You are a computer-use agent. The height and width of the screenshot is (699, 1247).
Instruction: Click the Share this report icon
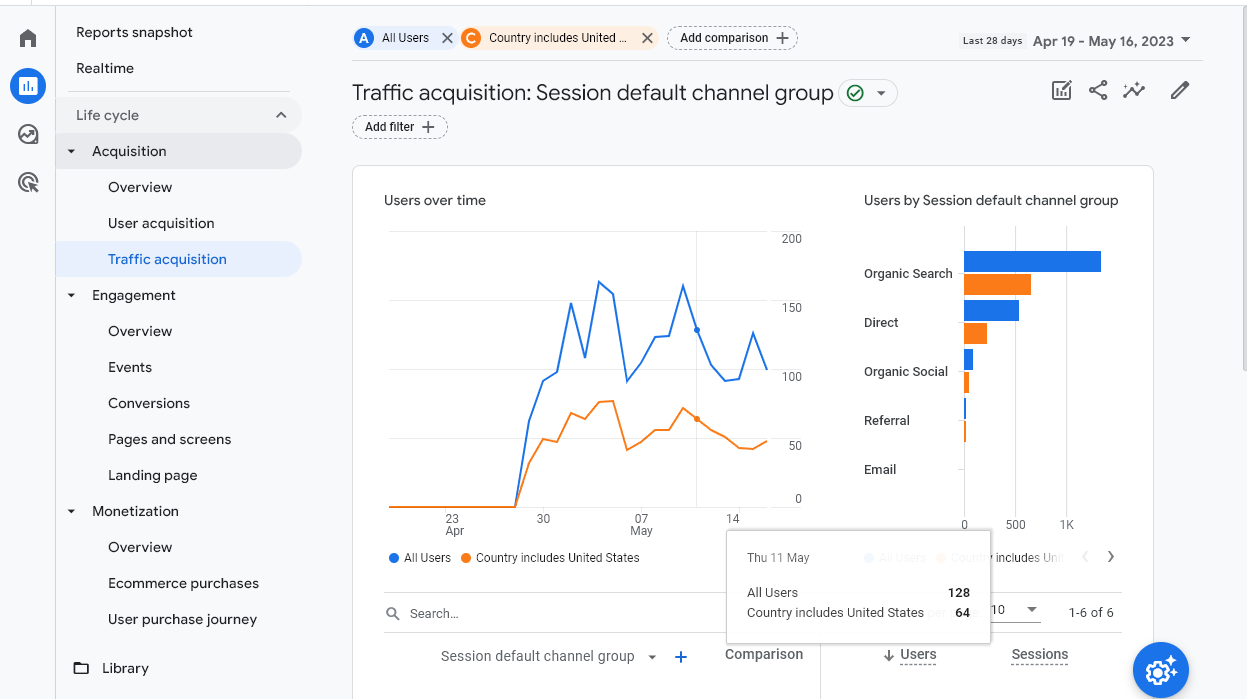1098,90
